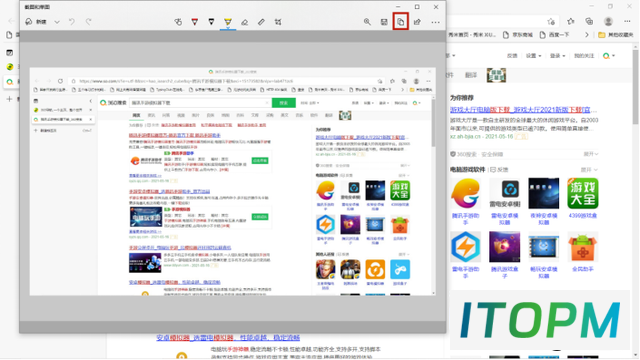
Task: Select the red ballpoint pen tool
Action: 195,22
